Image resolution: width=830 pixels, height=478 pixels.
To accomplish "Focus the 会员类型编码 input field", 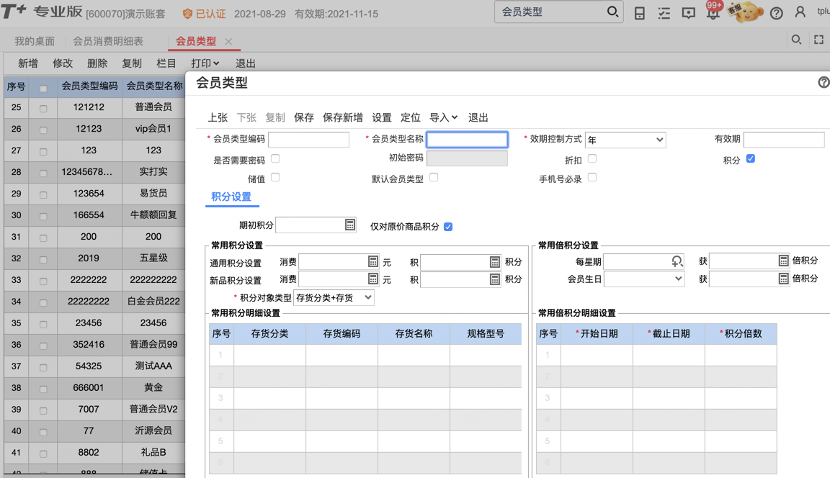I will click(x=309, y=140).
